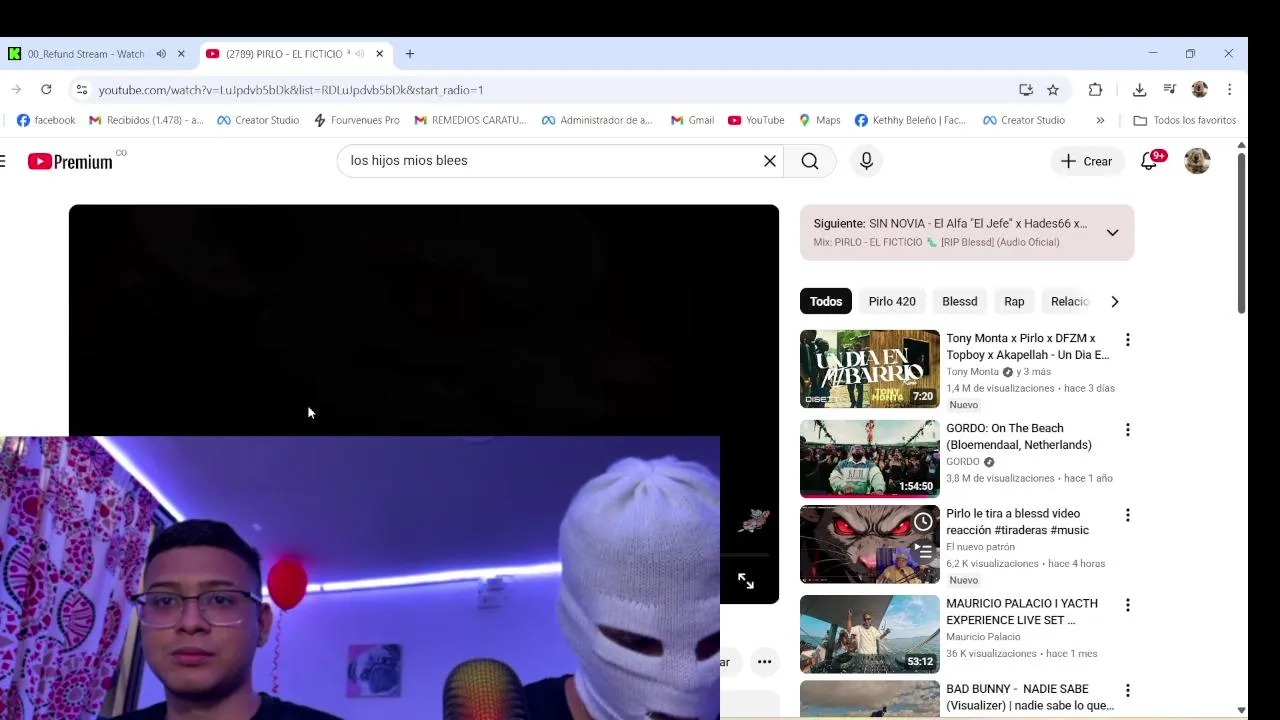The image size is (1280, 720).
Task: Open the install/cast icon in address bar
Action: [x=1026, y=90]
